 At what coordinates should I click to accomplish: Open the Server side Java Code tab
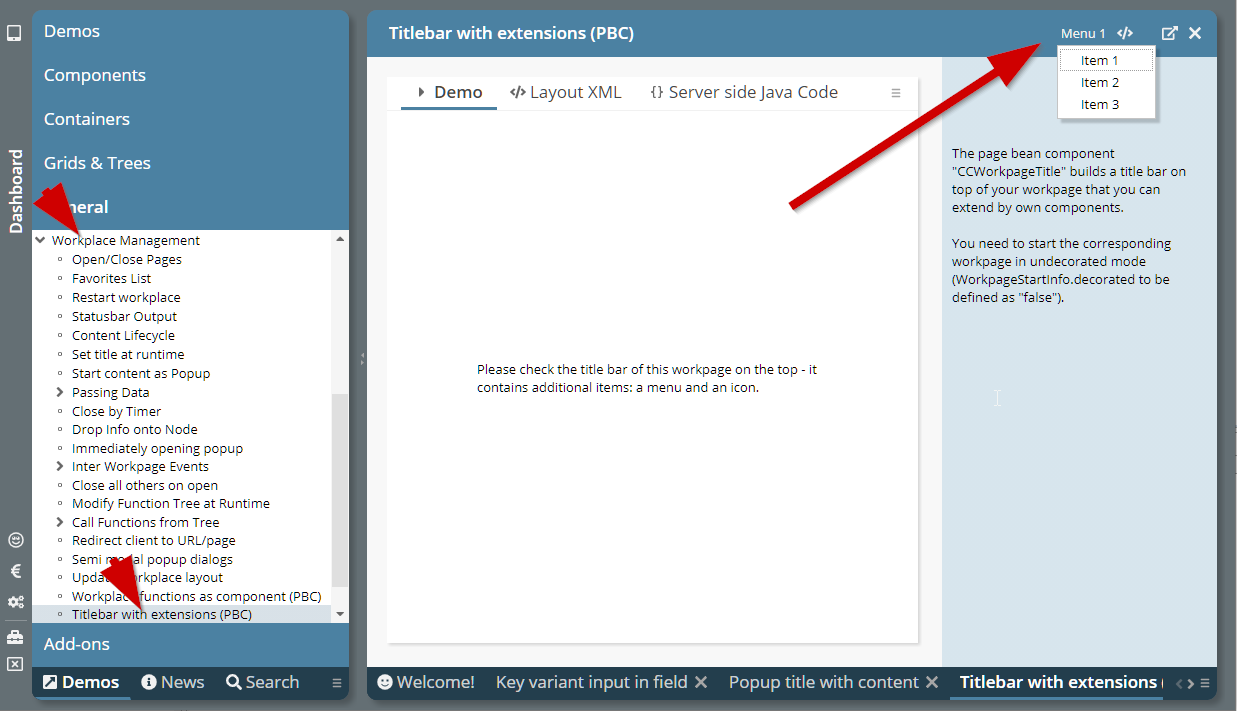(743, 92)
